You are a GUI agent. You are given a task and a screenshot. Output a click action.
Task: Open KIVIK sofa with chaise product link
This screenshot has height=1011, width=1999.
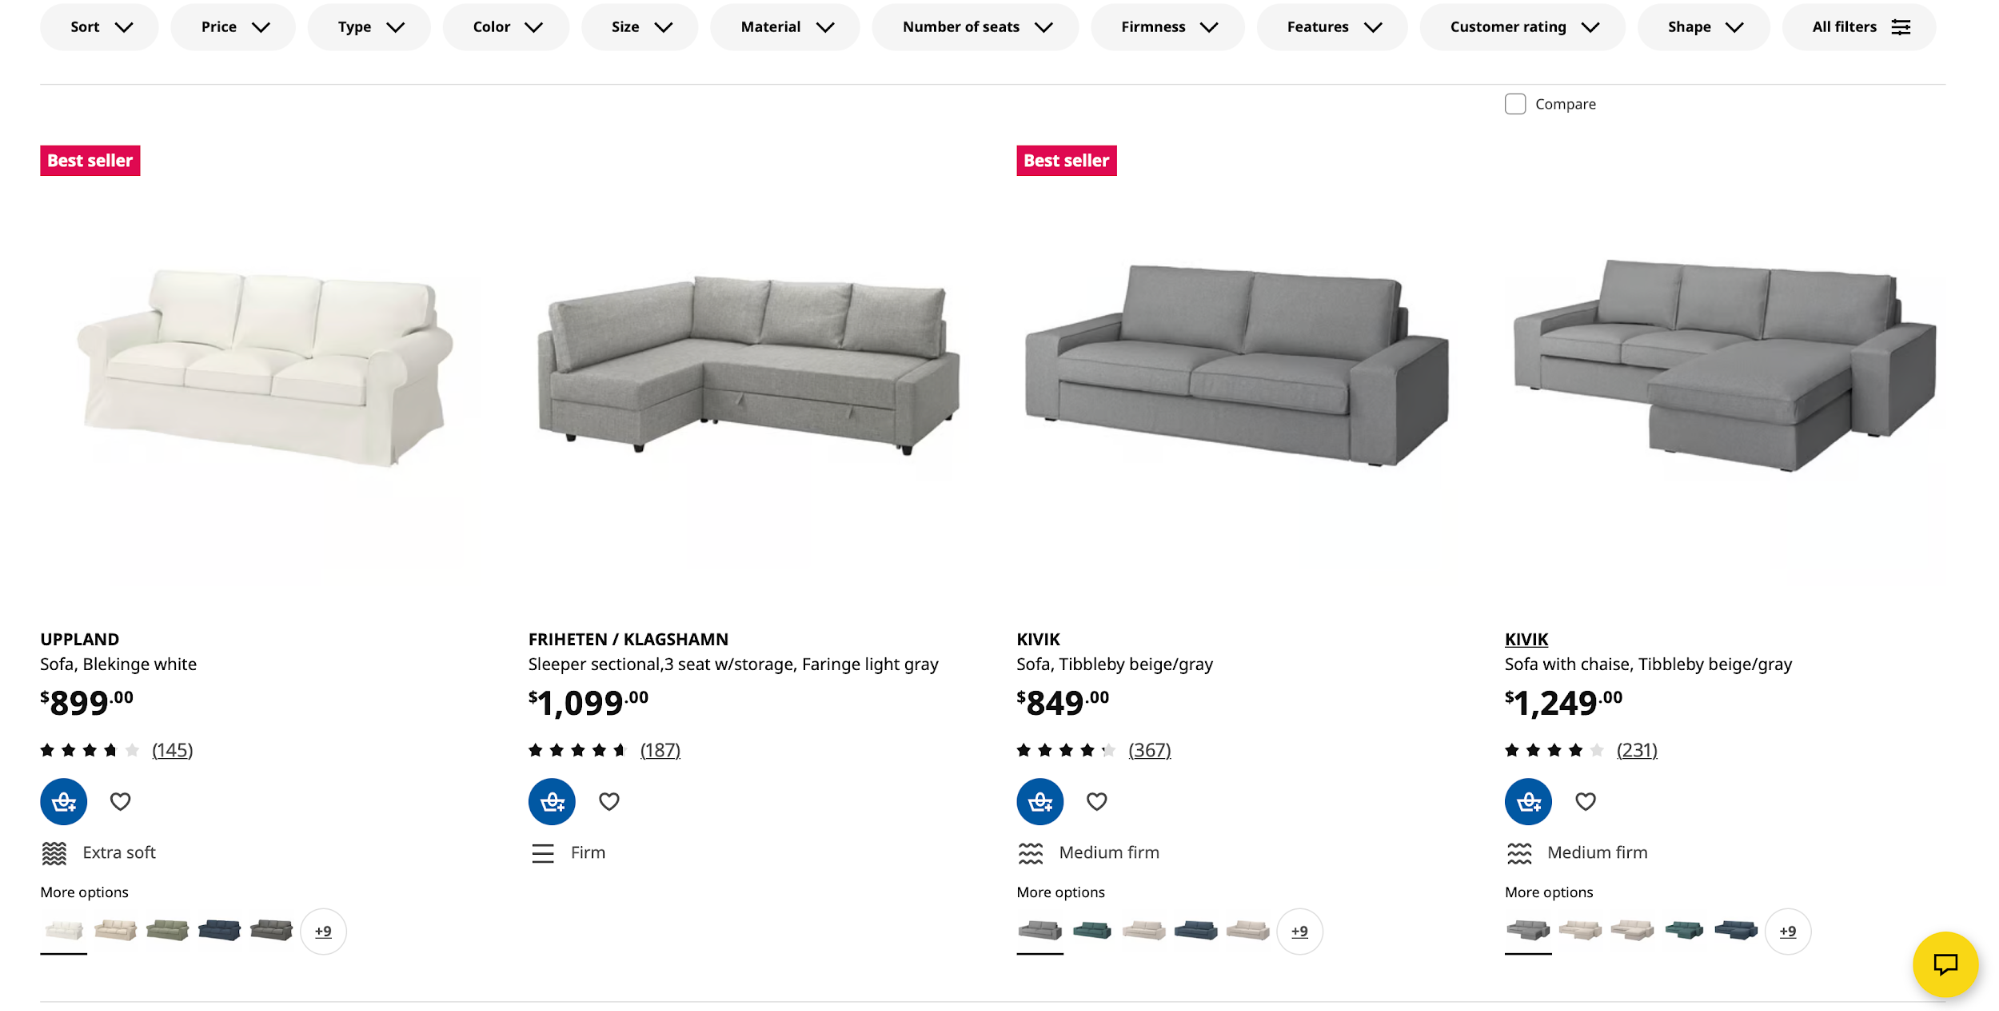tap(1526, 639)
